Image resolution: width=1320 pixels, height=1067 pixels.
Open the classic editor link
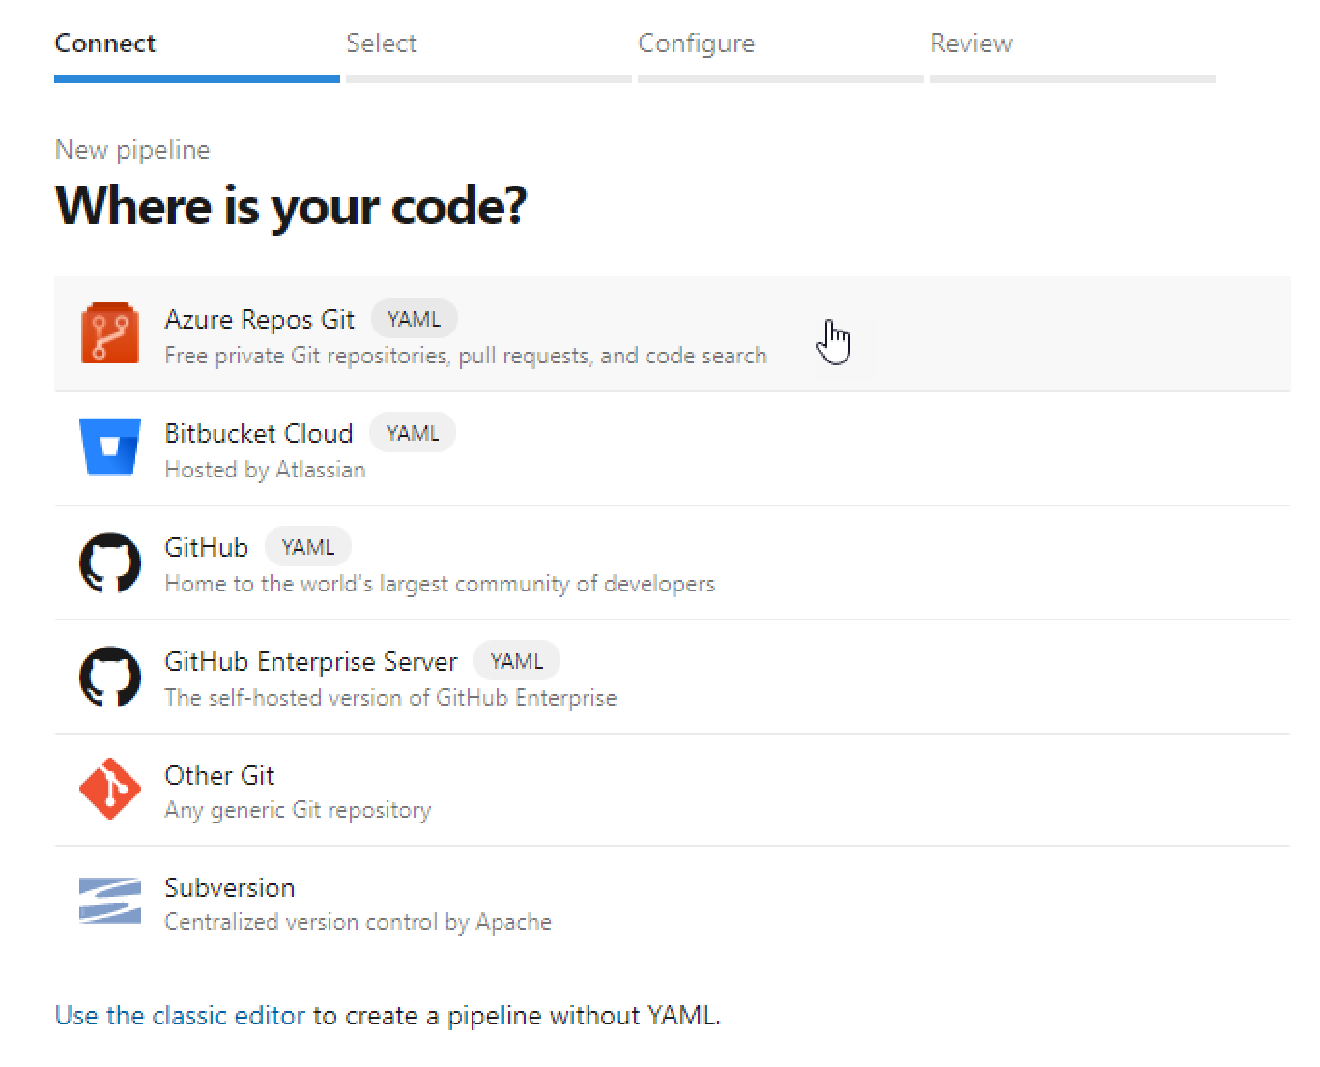[179, 1015]
